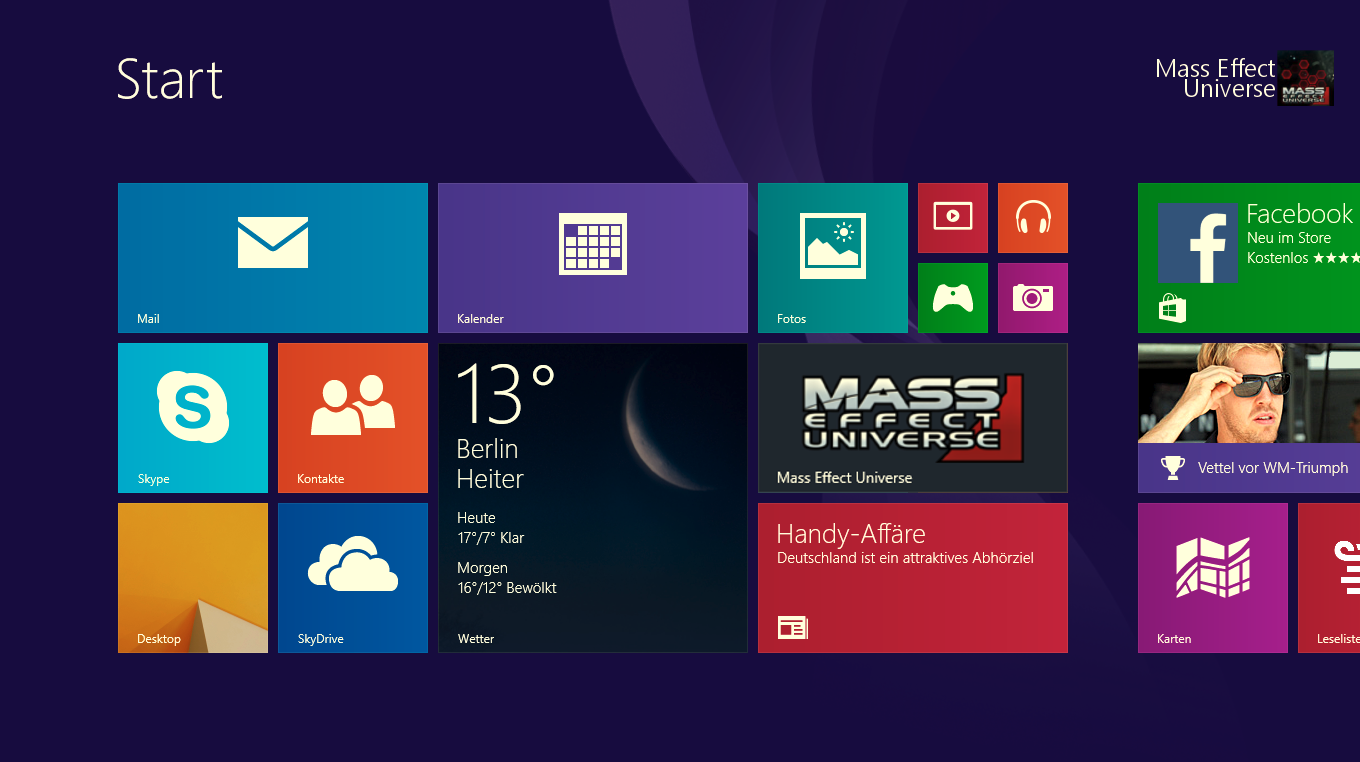Click the Mass Effect Universe user account name

point(1214,78)
